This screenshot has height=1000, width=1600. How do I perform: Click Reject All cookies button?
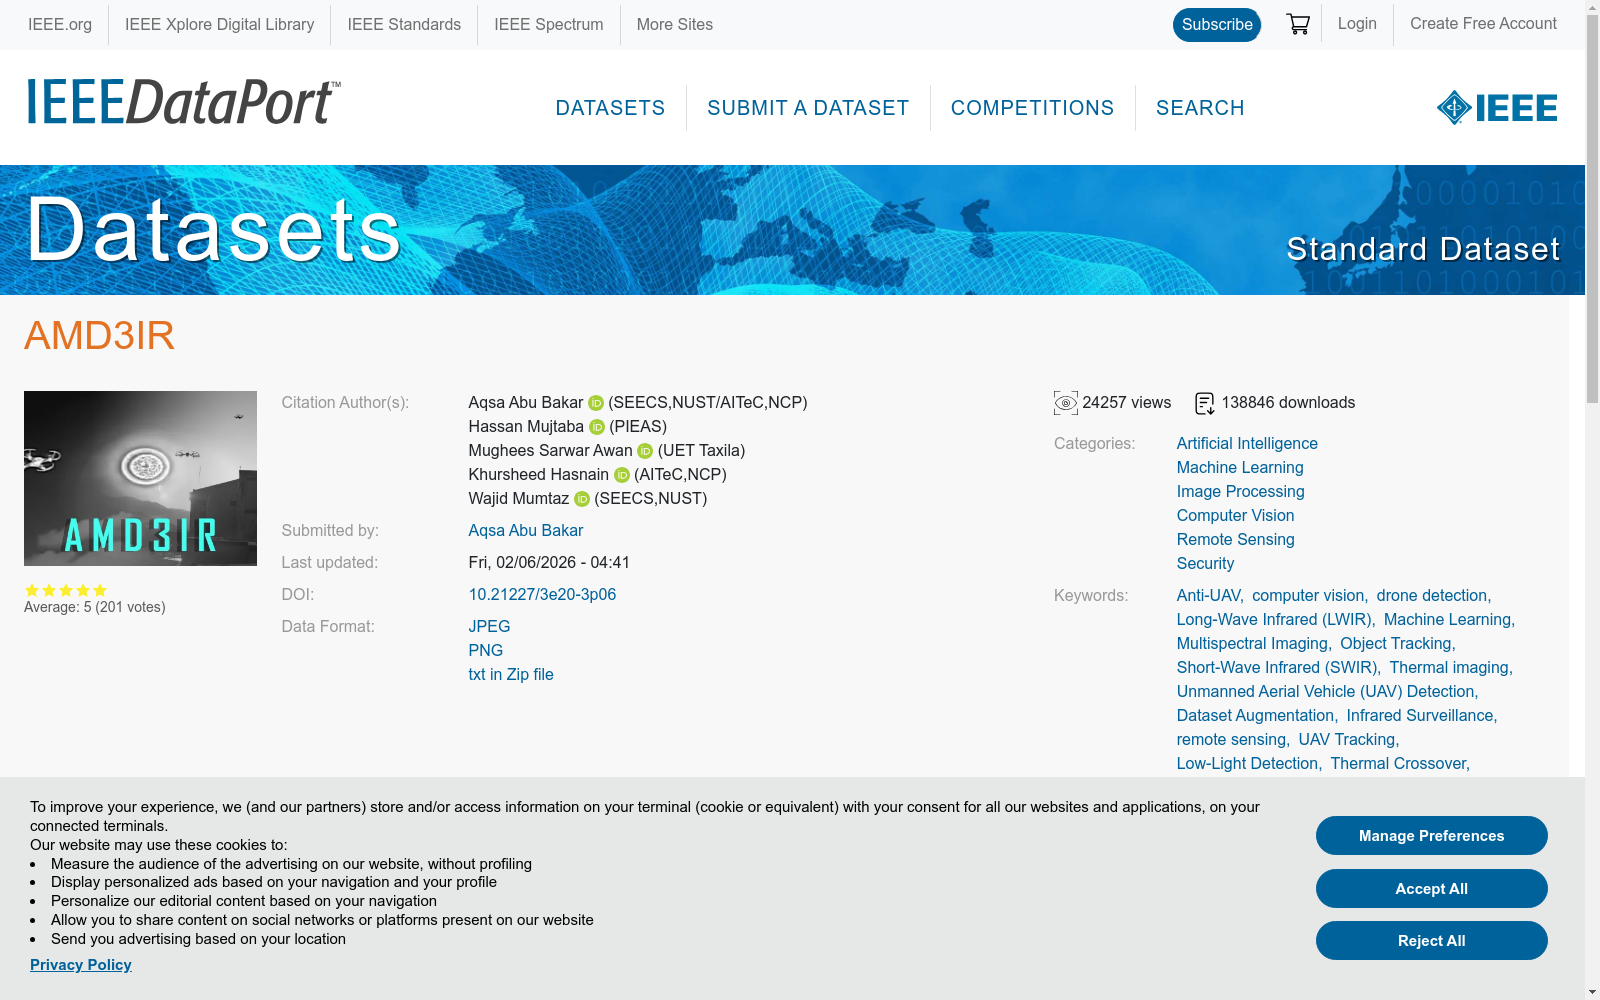click(1432, 941)
